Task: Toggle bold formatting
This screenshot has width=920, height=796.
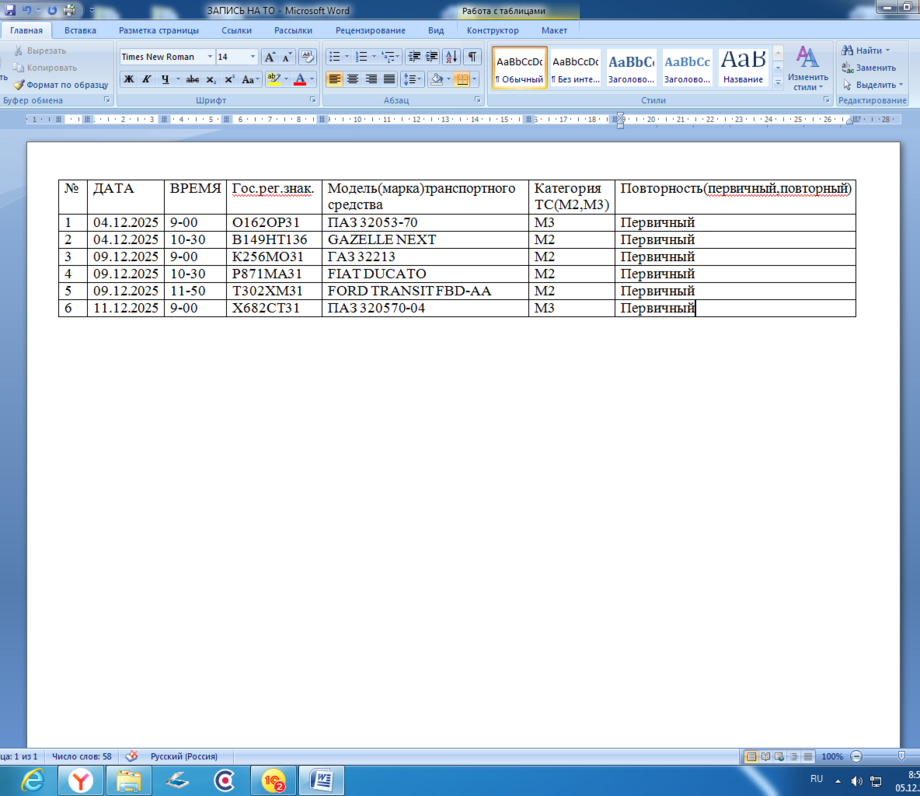Action: [x=128, y=79]
